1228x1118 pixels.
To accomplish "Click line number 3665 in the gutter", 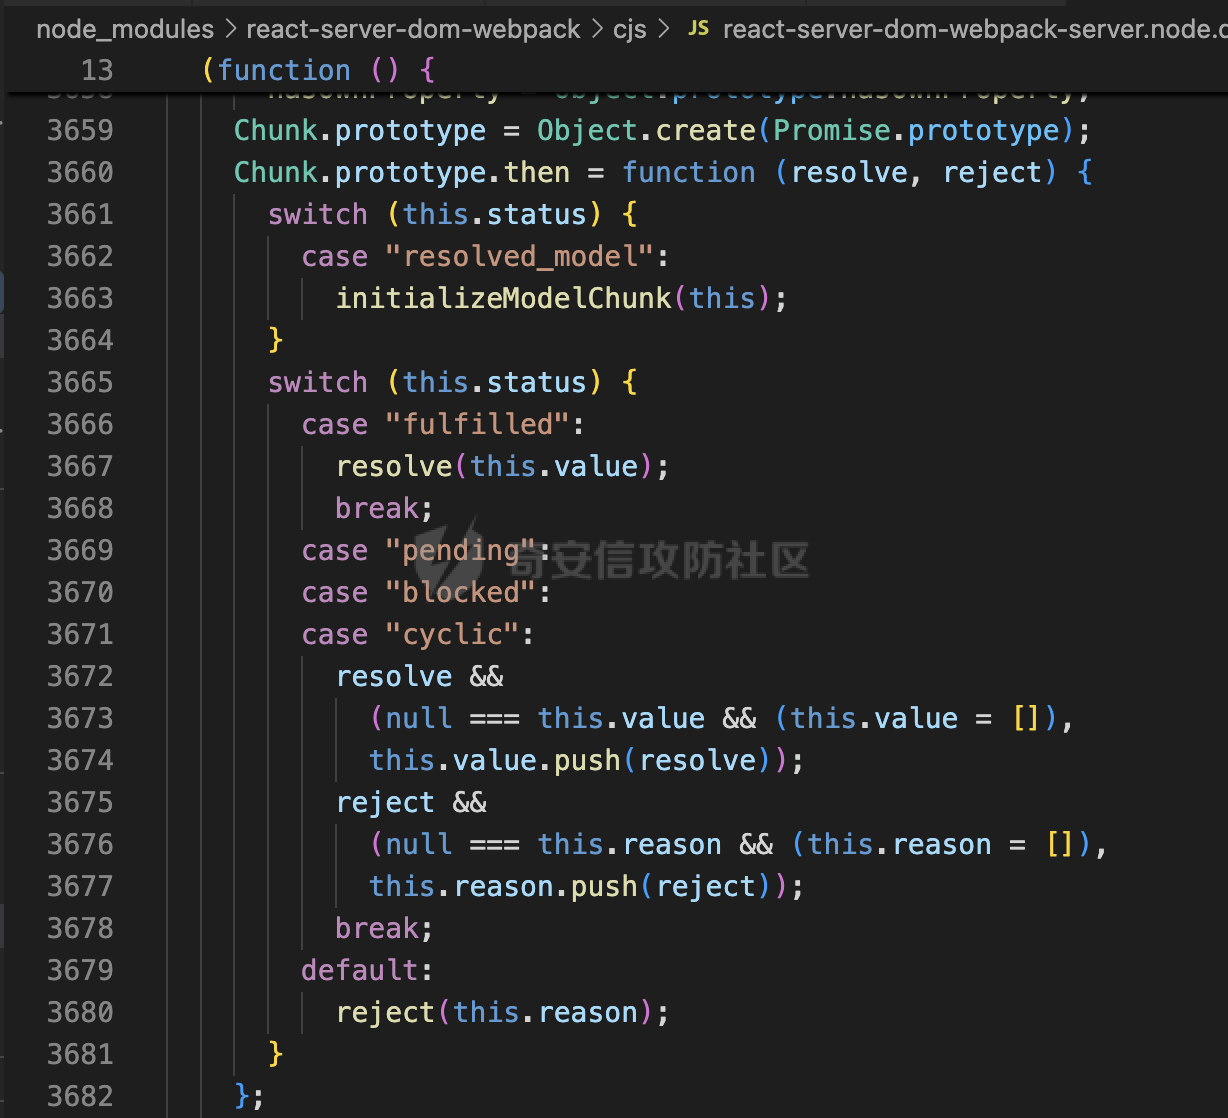I will 80,383.
